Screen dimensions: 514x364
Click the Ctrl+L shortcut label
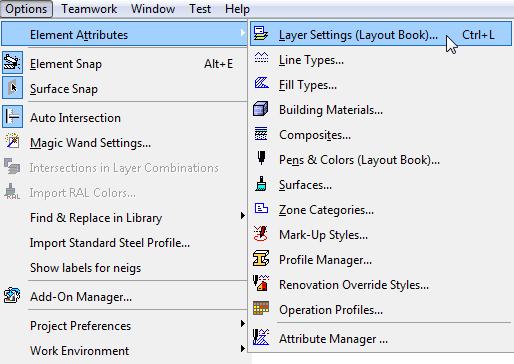478,35
